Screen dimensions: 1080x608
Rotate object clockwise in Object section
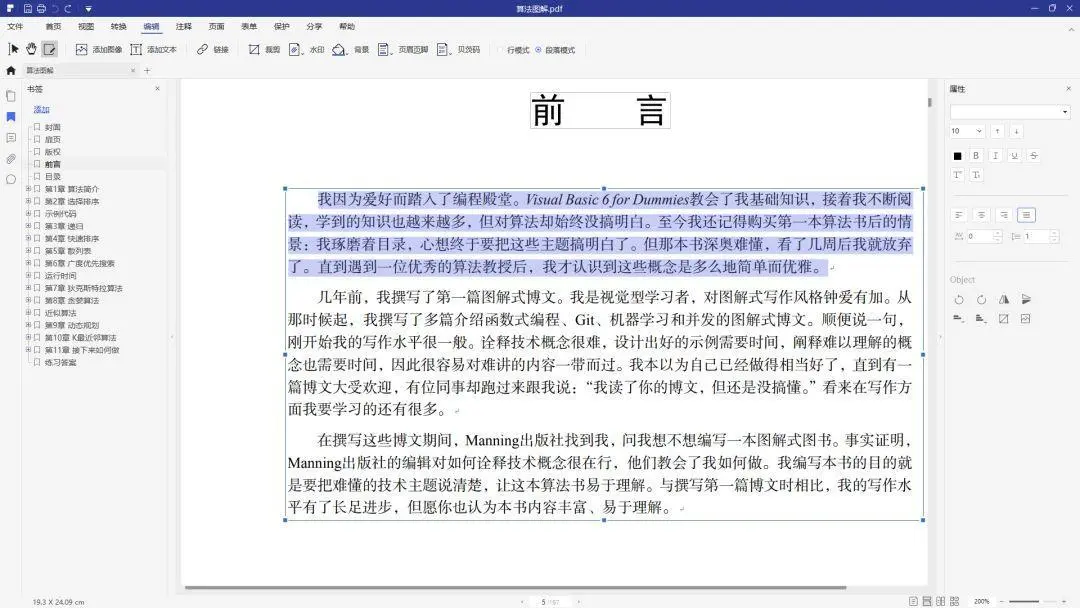pos(982,300)
